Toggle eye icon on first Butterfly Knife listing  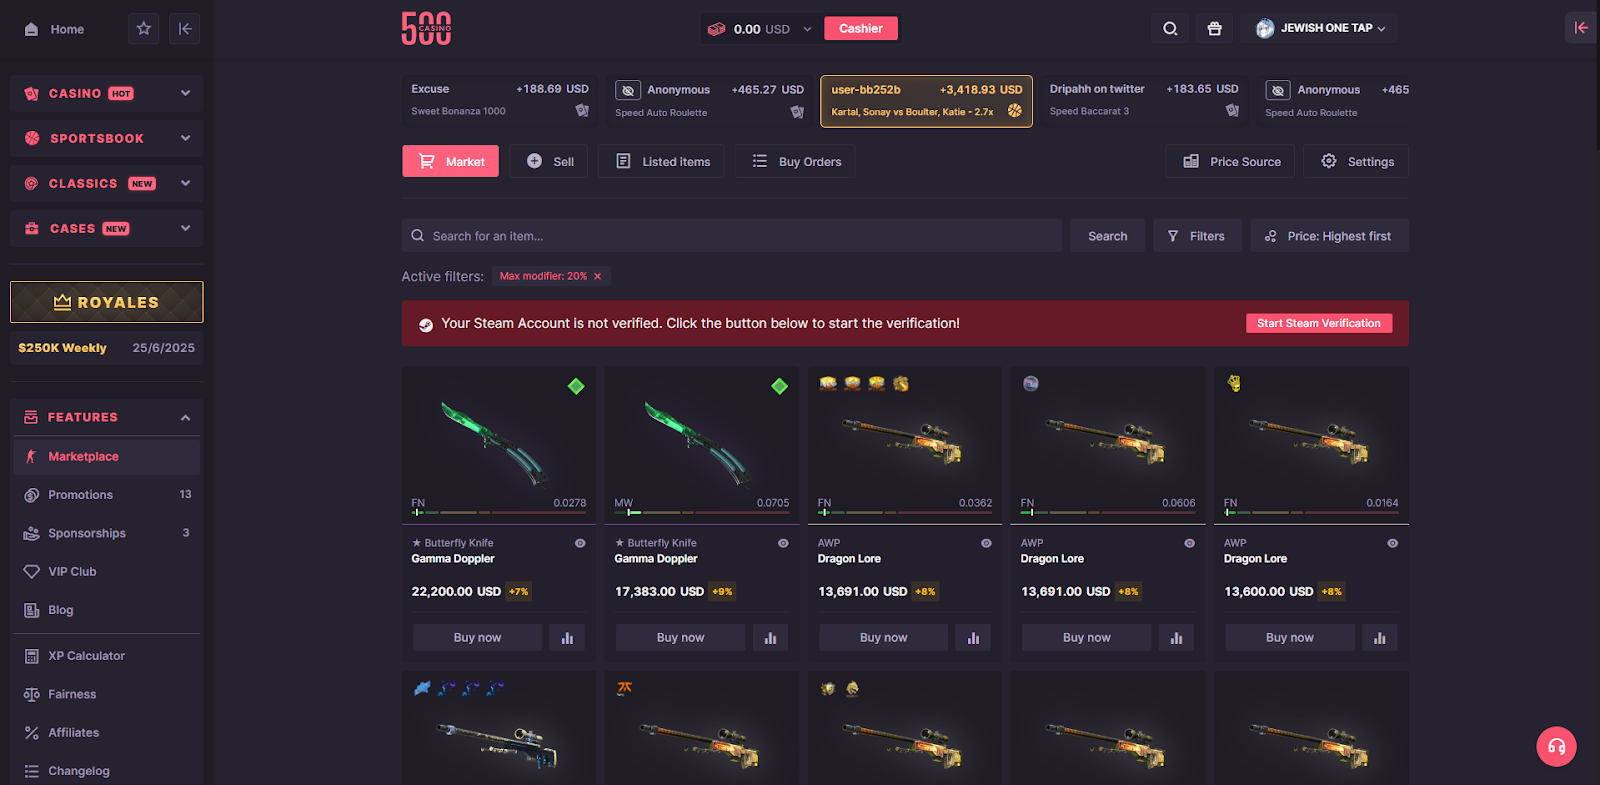580,543
